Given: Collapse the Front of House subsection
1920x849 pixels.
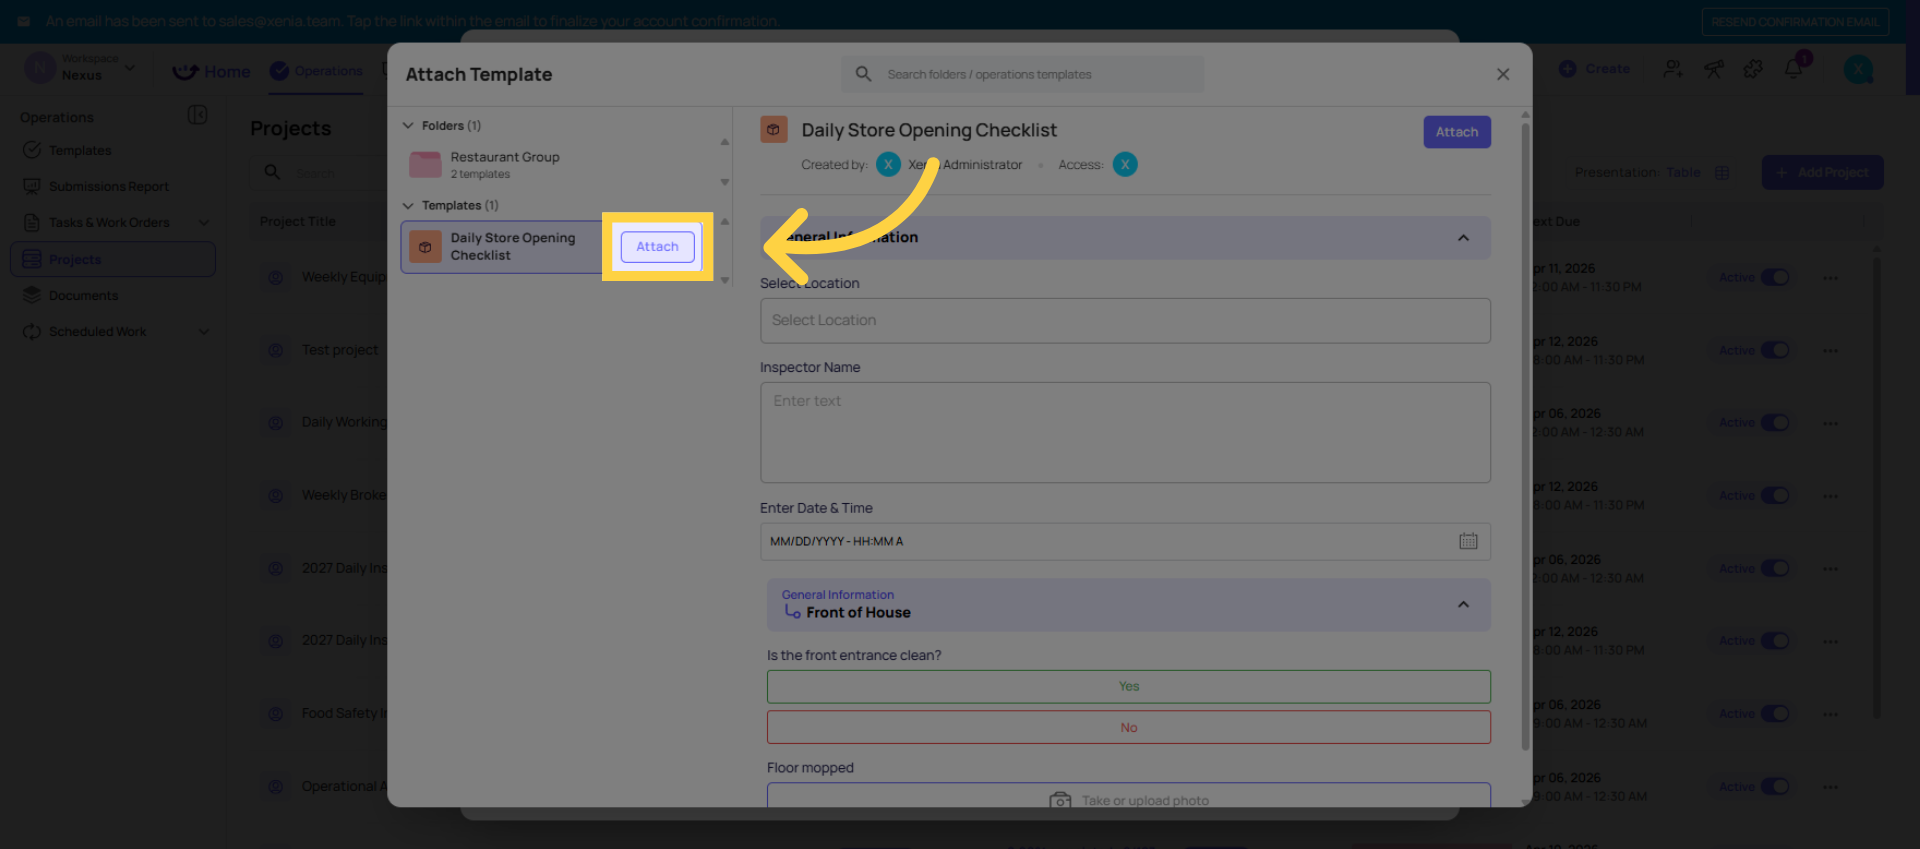Looking at the screenshot, I should [1463, 605].
